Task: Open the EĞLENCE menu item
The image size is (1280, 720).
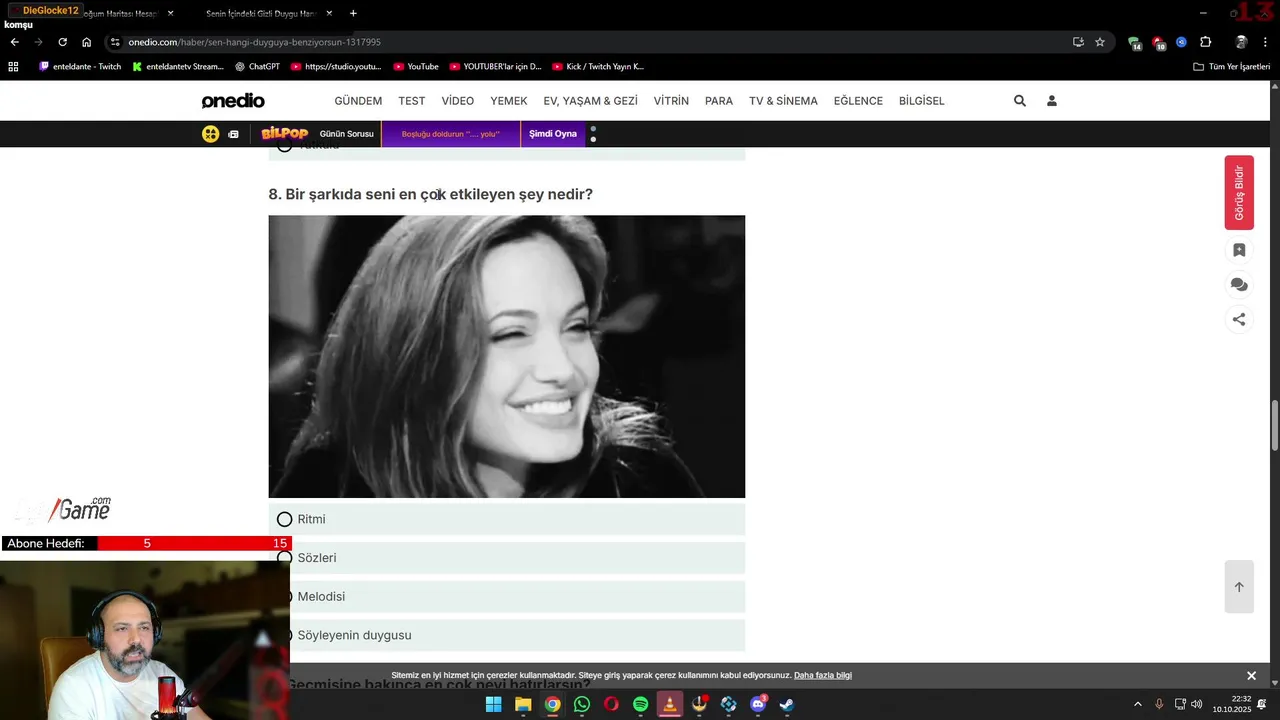Action: (x=858, y=101)
